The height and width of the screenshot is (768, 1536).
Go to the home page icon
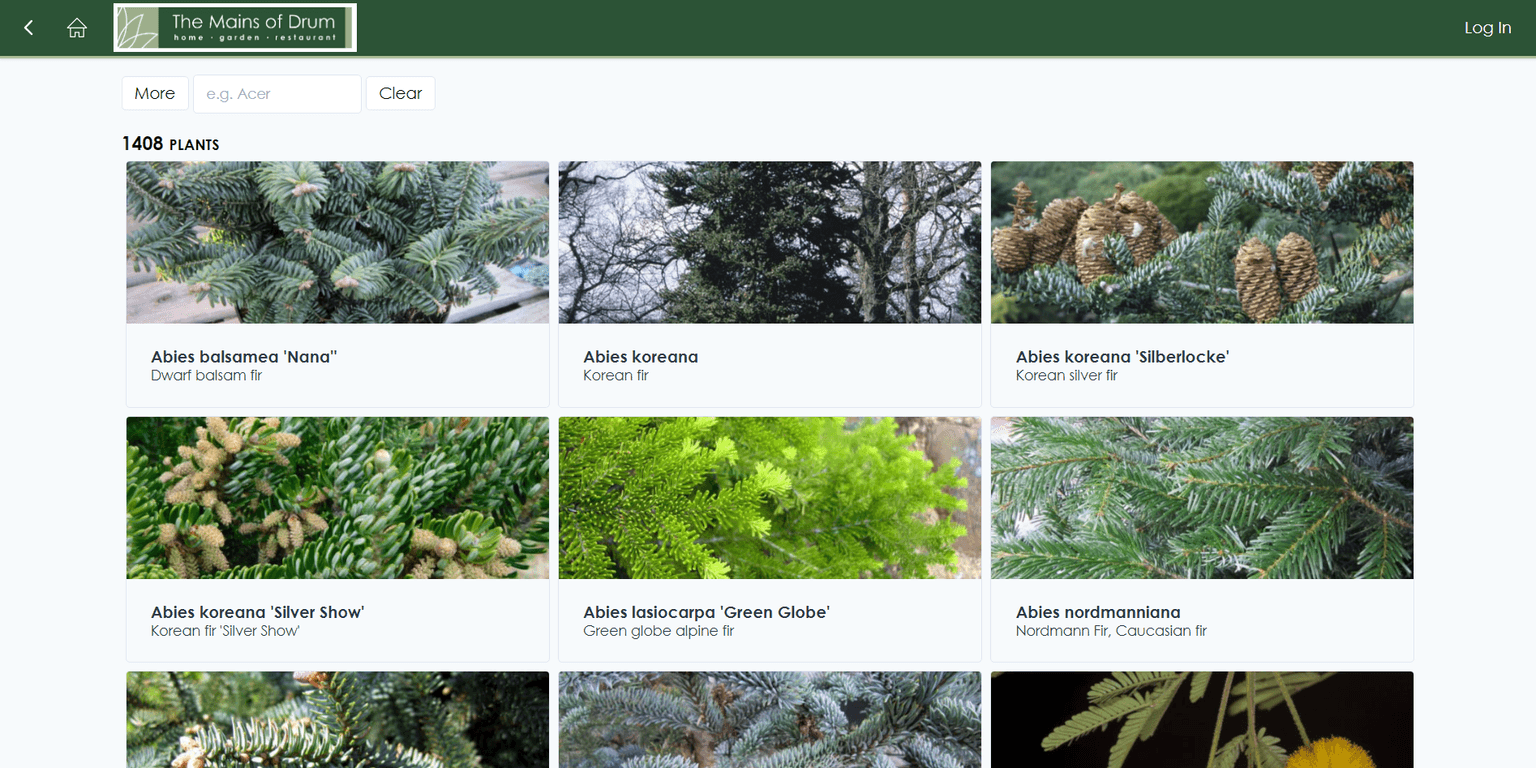click(77, 28)
